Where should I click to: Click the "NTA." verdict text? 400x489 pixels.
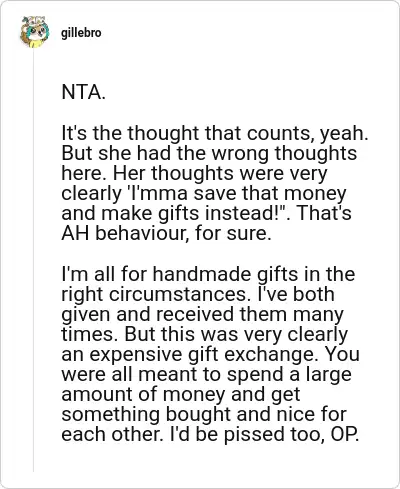pyautogui.click(x=83, y=92)
